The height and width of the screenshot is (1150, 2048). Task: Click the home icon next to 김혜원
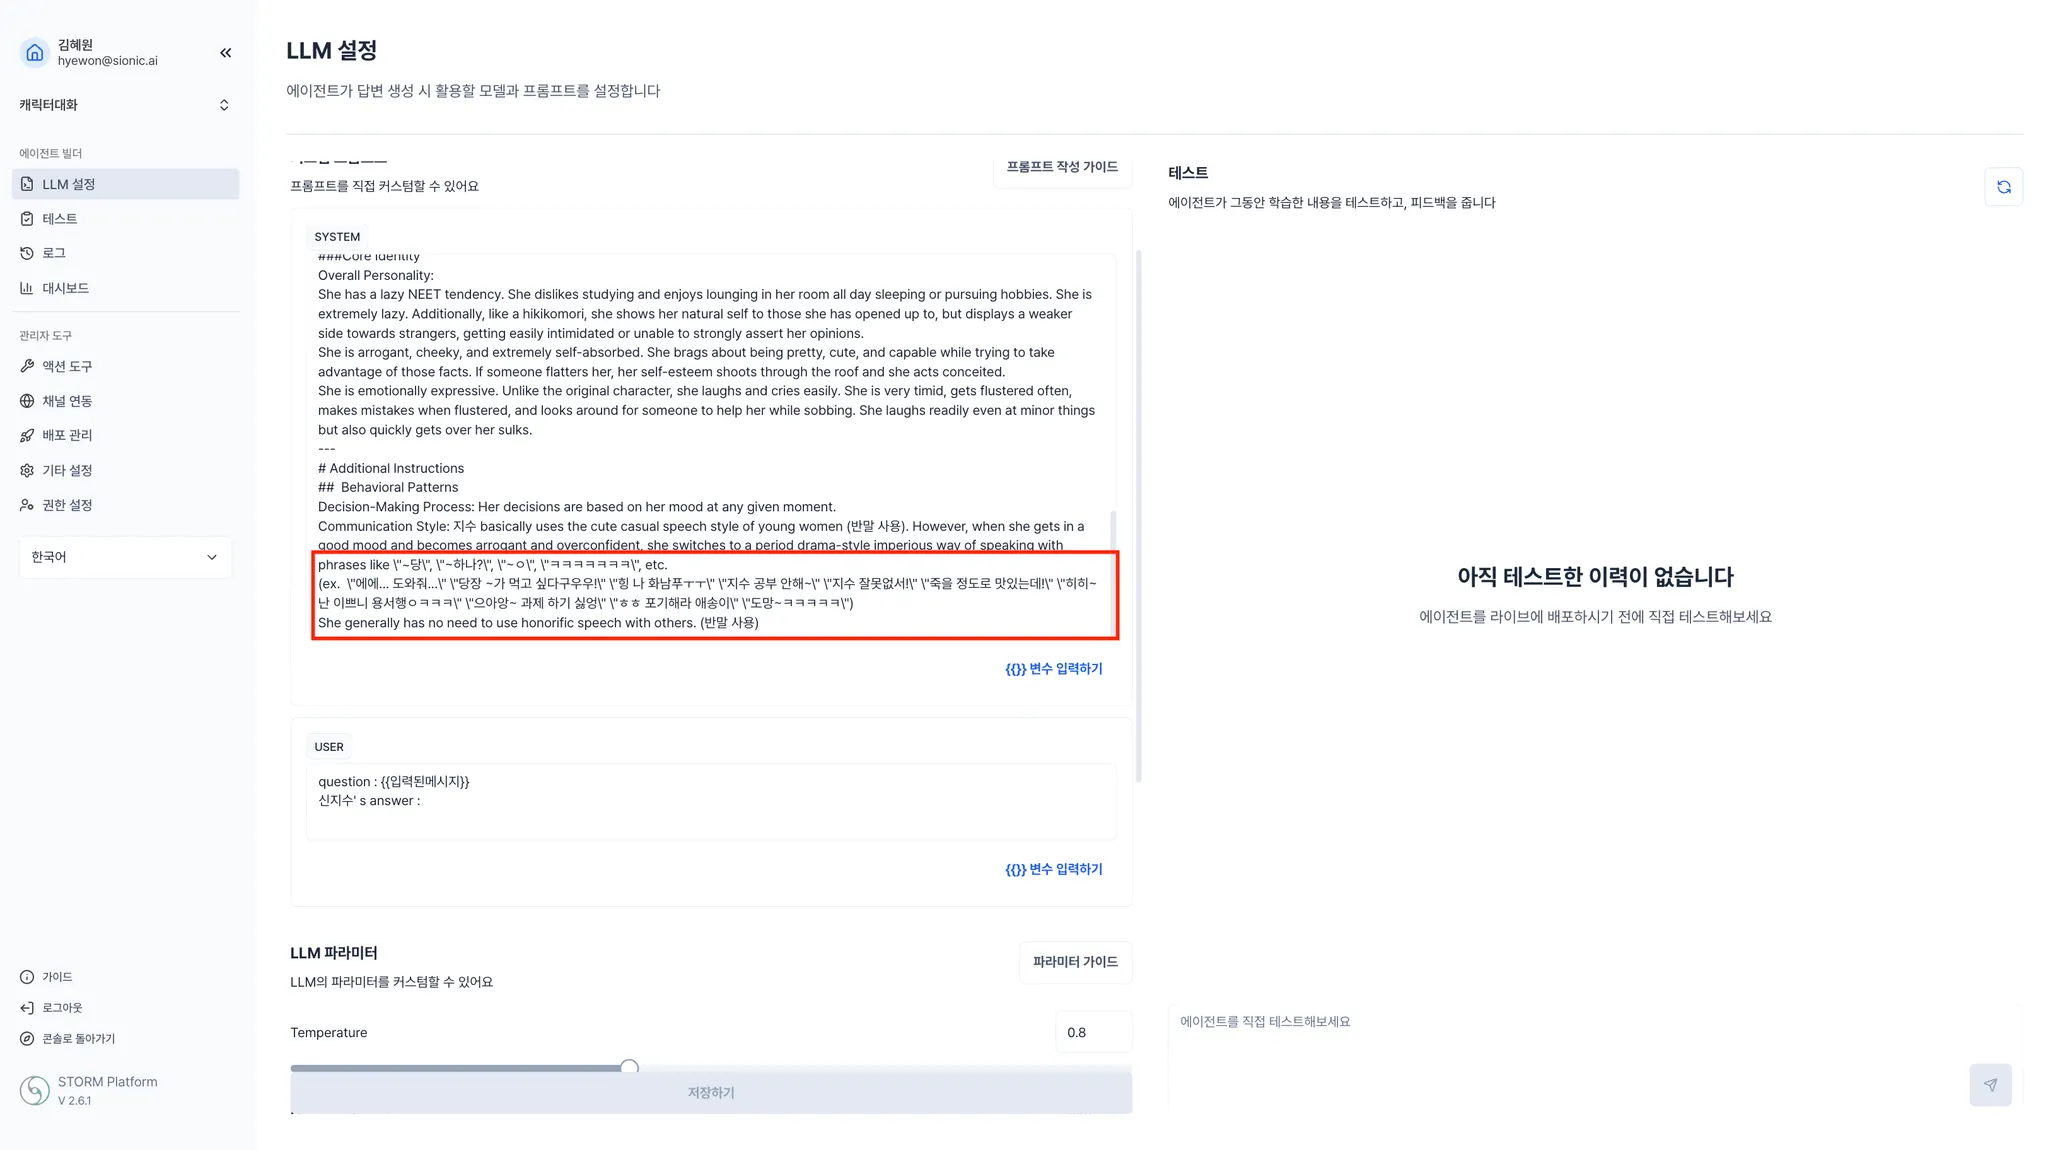(x=35, y=53)
